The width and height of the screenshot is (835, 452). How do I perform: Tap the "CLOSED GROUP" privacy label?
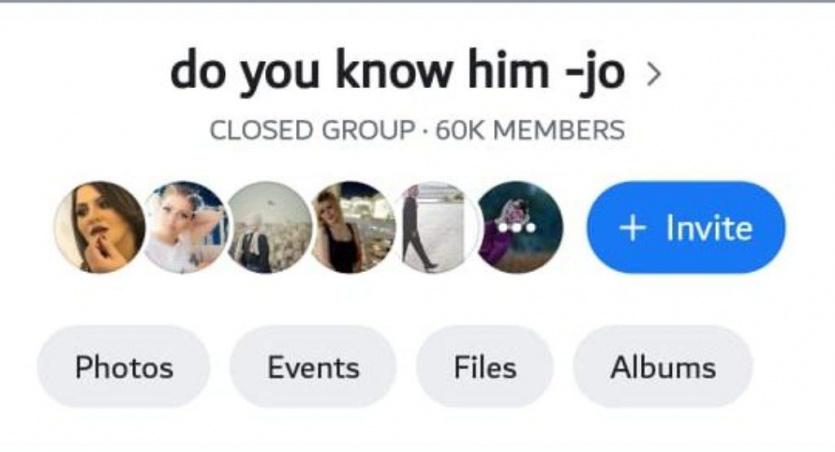pos(312,130)
